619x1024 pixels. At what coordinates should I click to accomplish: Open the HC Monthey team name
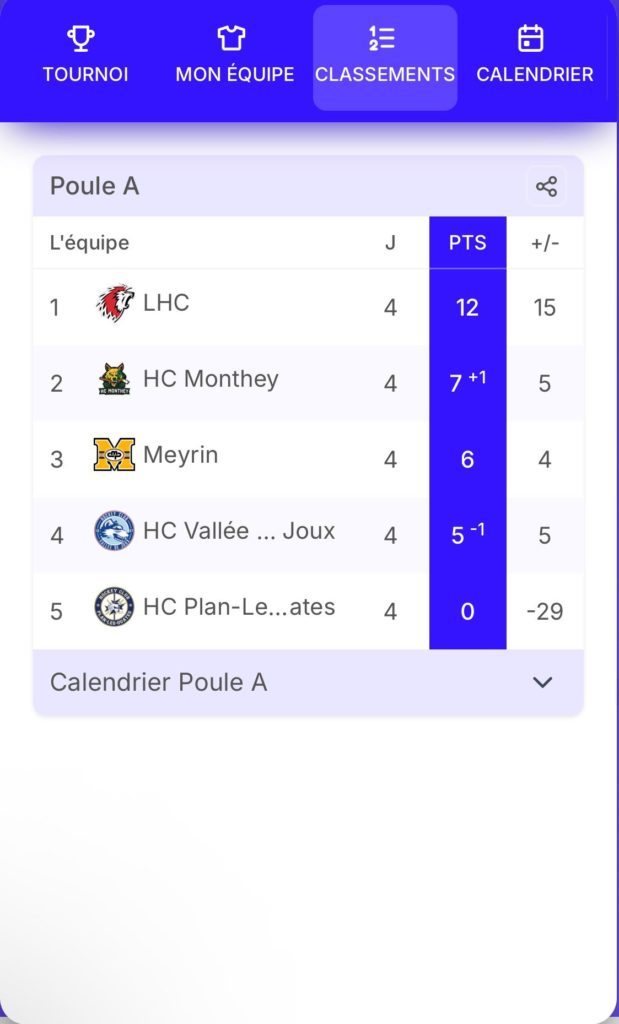point(211,379)
